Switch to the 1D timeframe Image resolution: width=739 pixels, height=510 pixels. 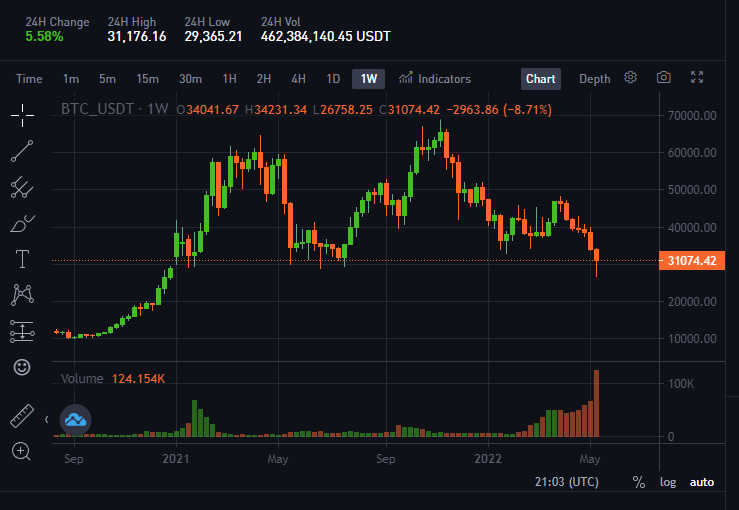[333, 79]
